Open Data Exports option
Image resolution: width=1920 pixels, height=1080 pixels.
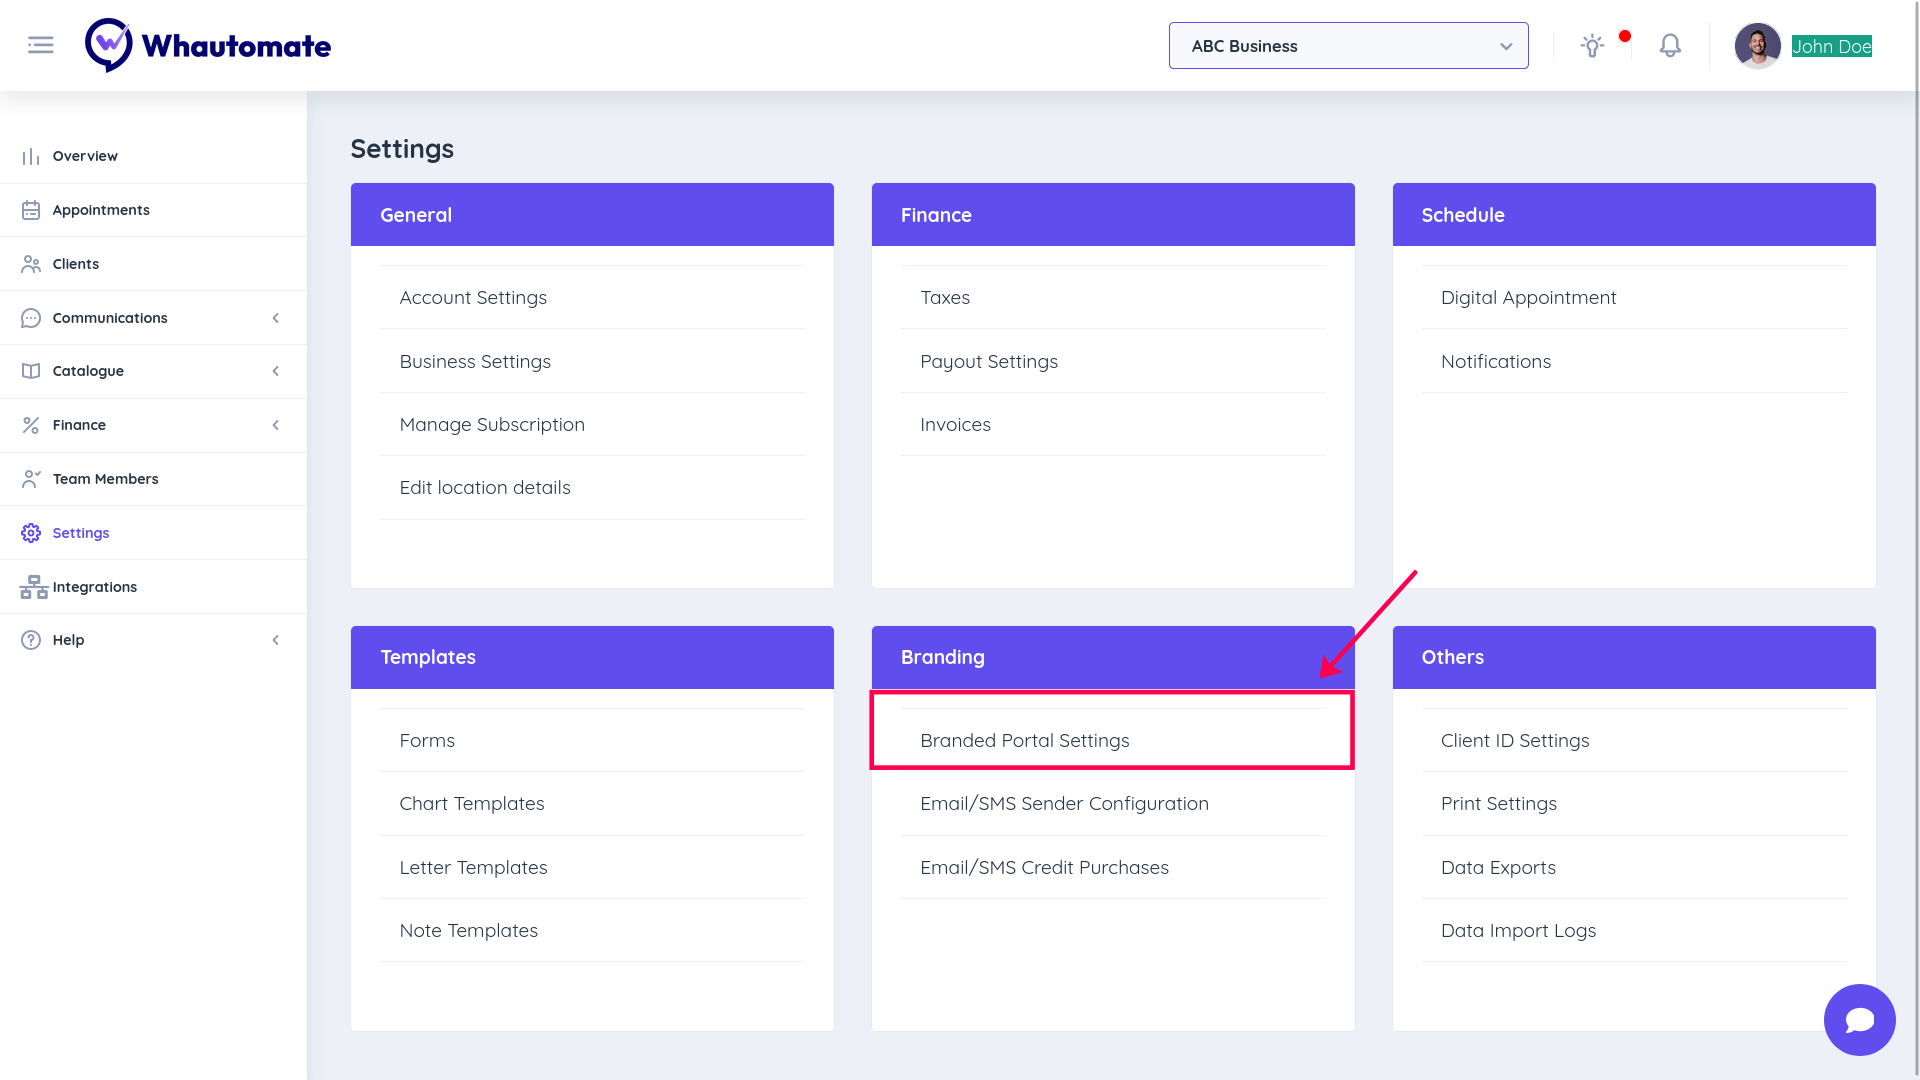(1498, 868)
